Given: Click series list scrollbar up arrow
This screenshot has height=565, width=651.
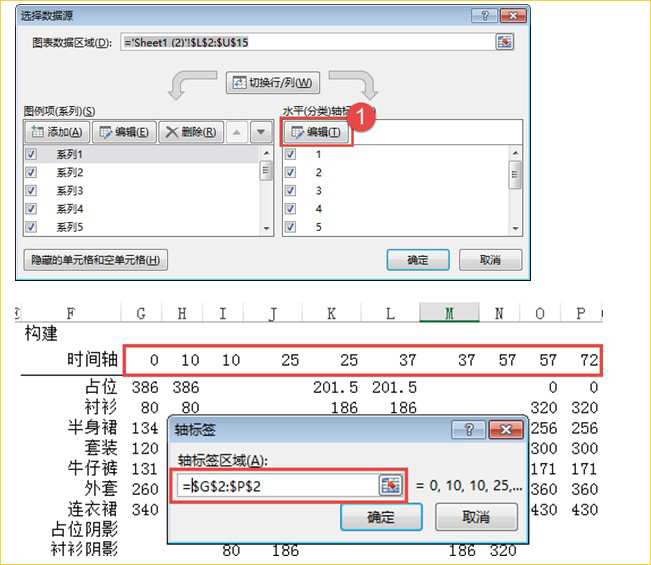Looking at the screenshot, I should coord(267,153).
